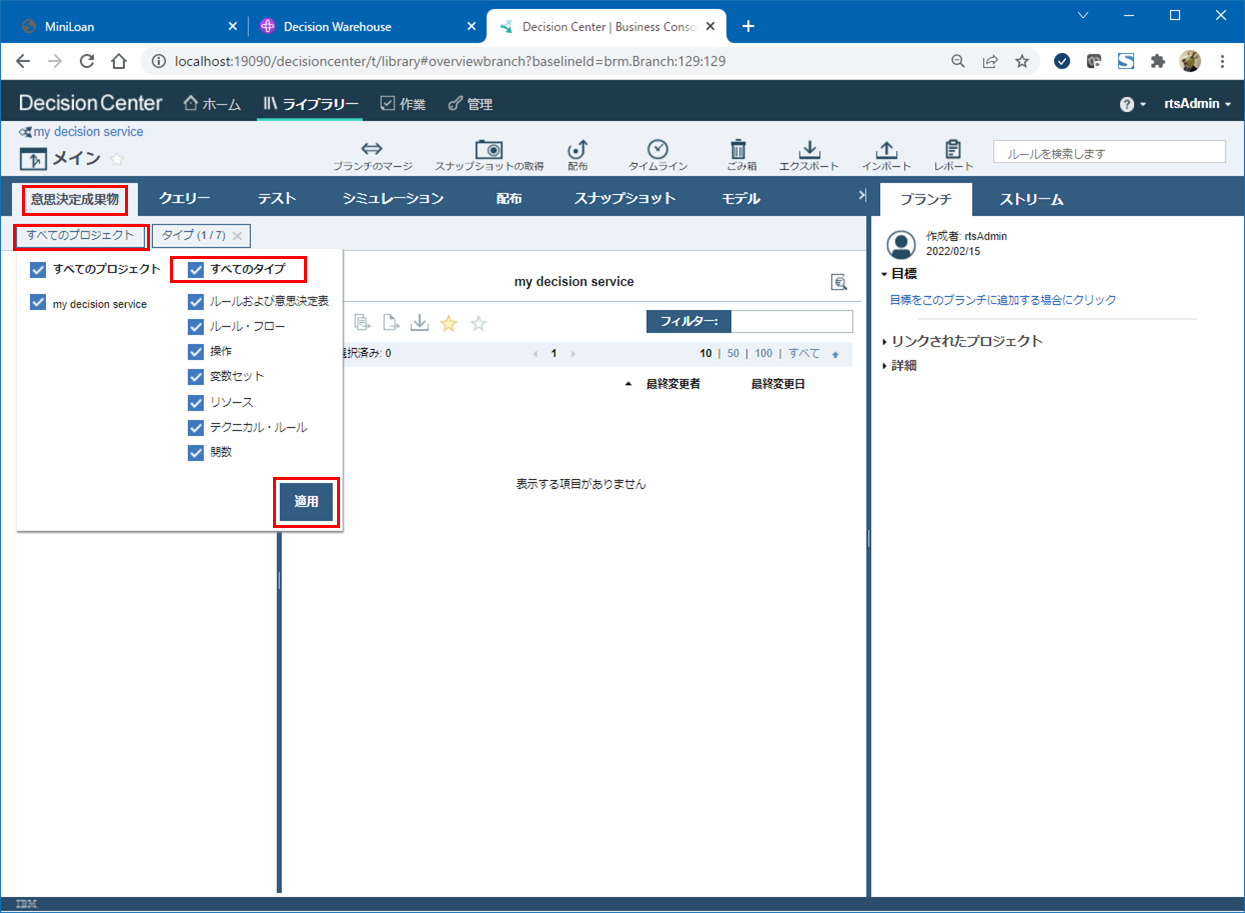Toggle the すべてのプロジェクト checkbox

coord(38,269)
